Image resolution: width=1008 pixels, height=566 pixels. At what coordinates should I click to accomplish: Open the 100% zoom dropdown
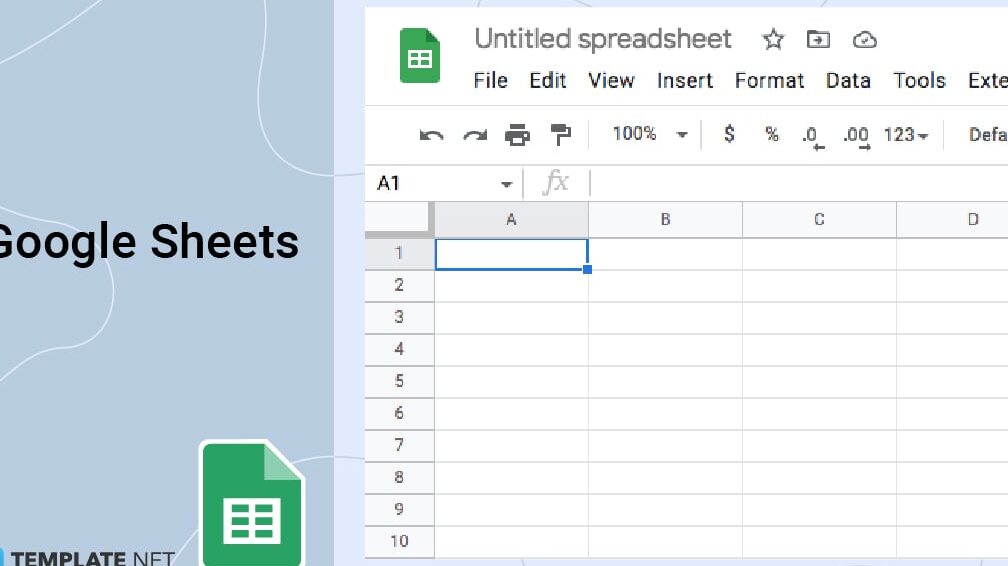pyautogui.click(x=650, y=134)
